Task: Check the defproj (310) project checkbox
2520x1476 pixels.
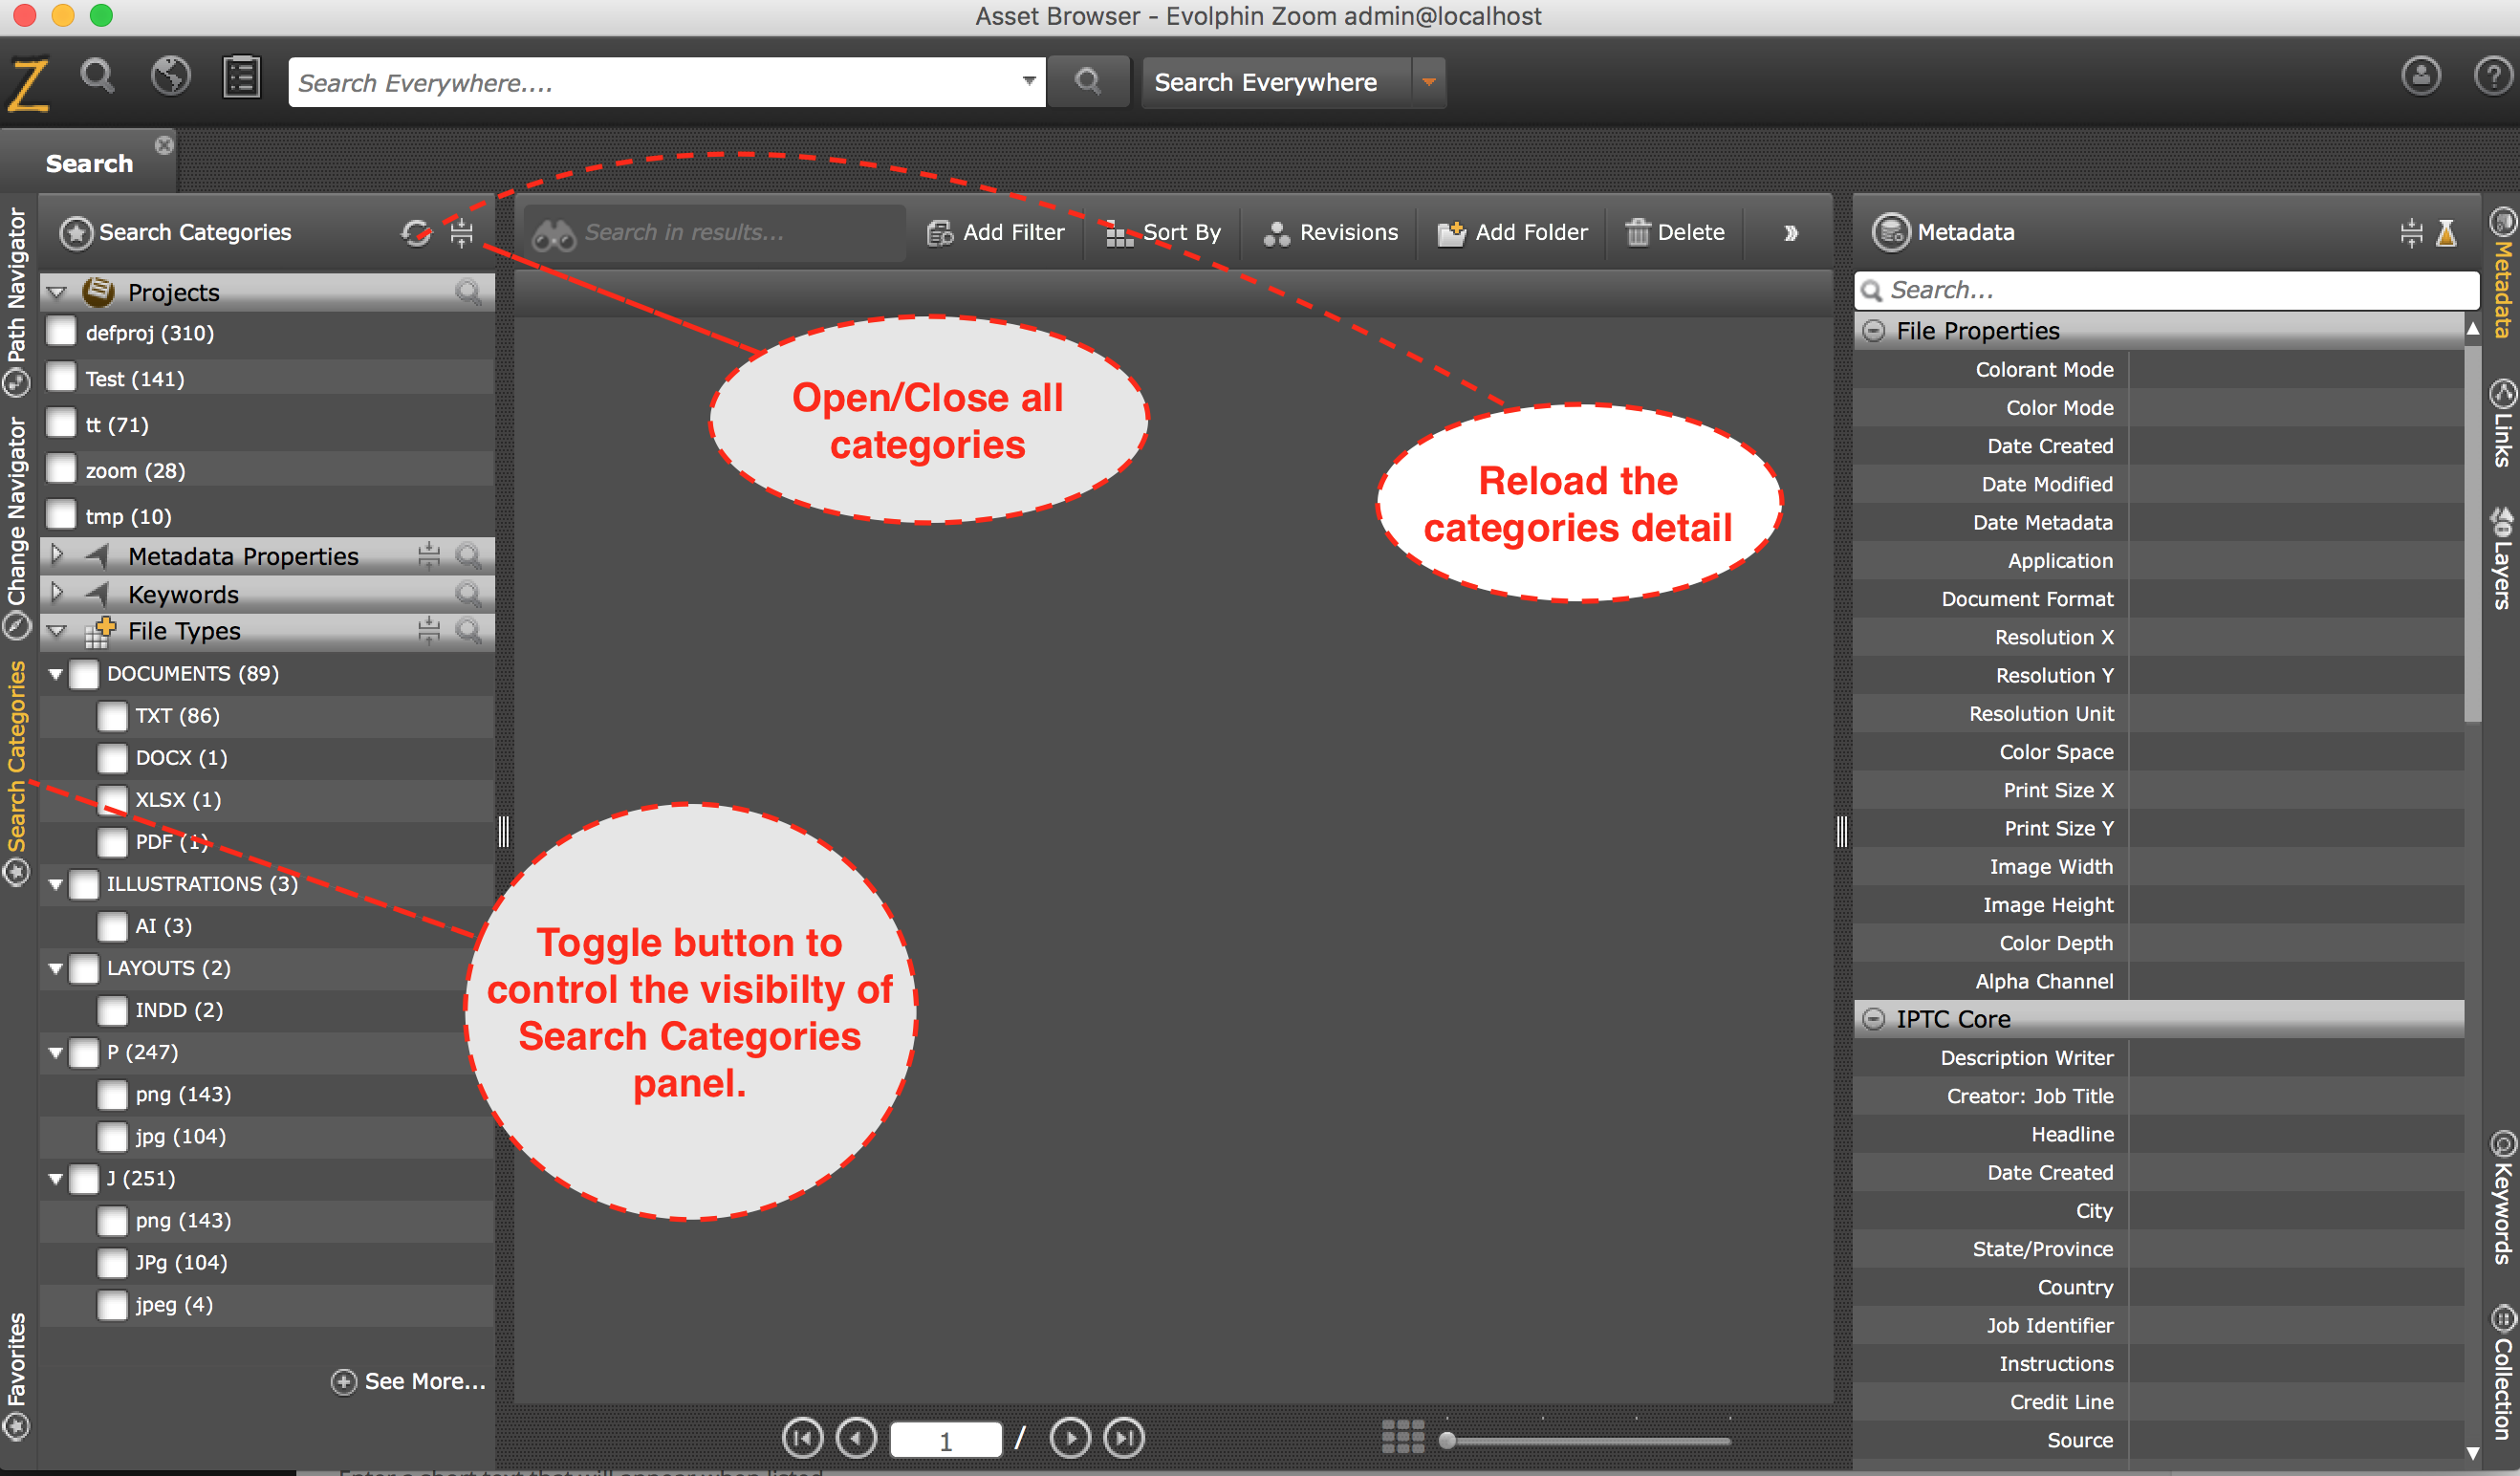Action: 62,332
